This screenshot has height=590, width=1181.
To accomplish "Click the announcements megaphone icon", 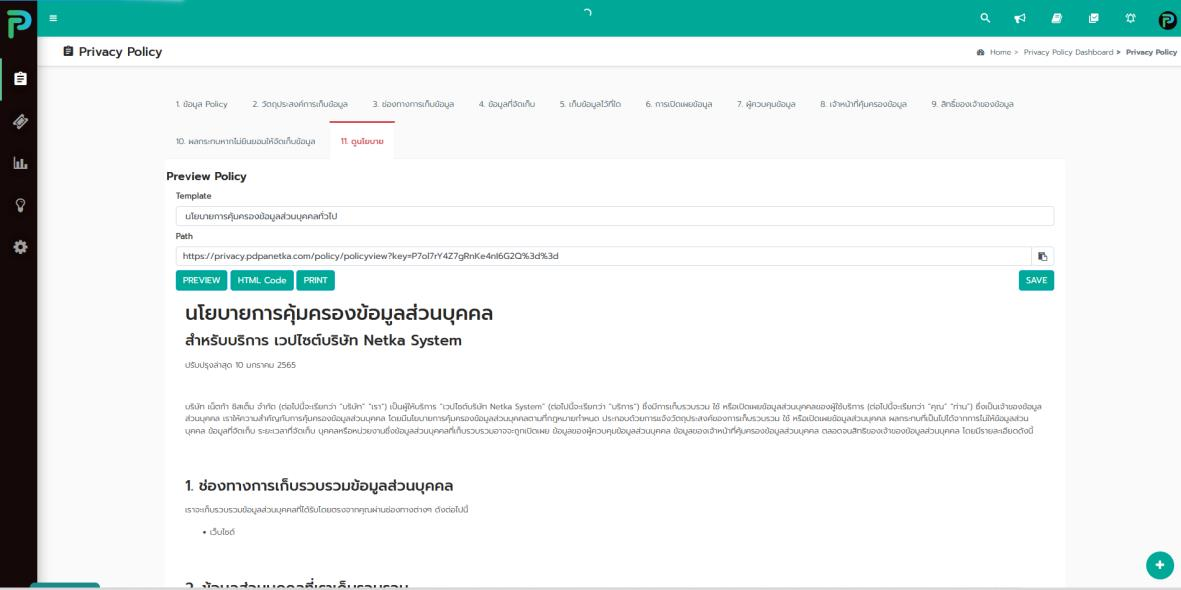I will point(1019,16).
